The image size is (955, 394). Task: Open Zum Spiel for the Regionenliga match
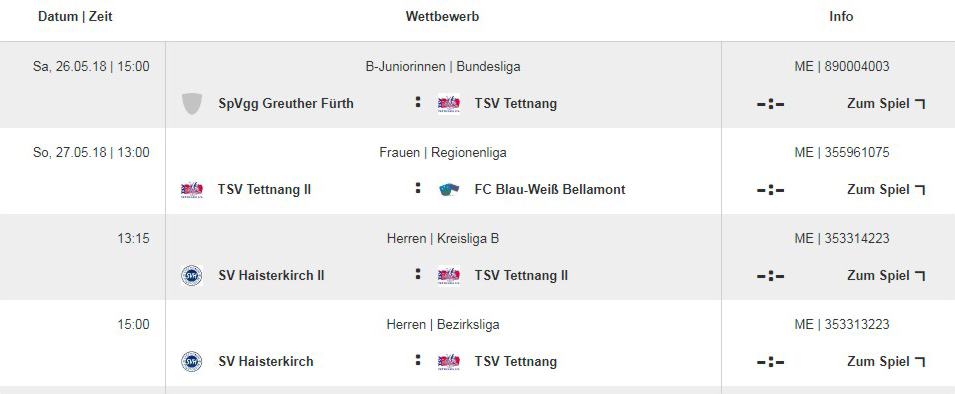(x=886, y=189)
